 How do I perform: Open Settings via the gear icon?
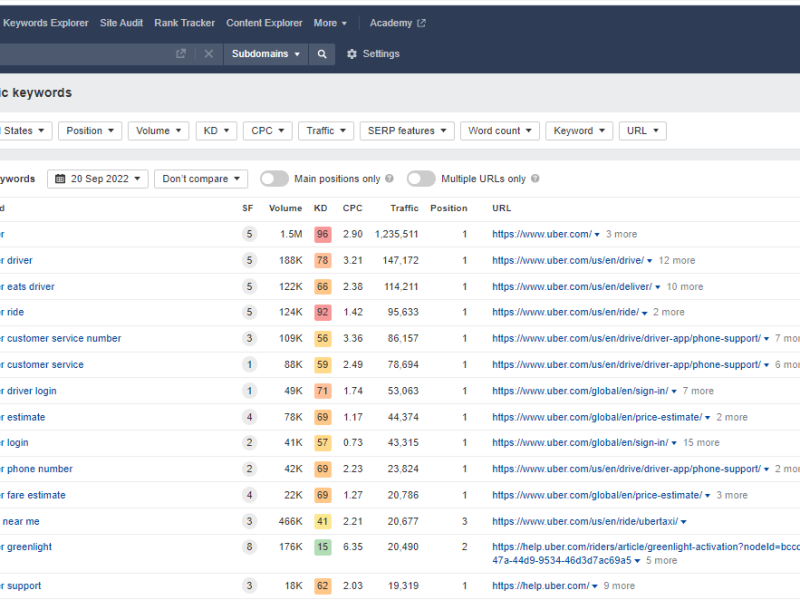[x=351, y=54]
